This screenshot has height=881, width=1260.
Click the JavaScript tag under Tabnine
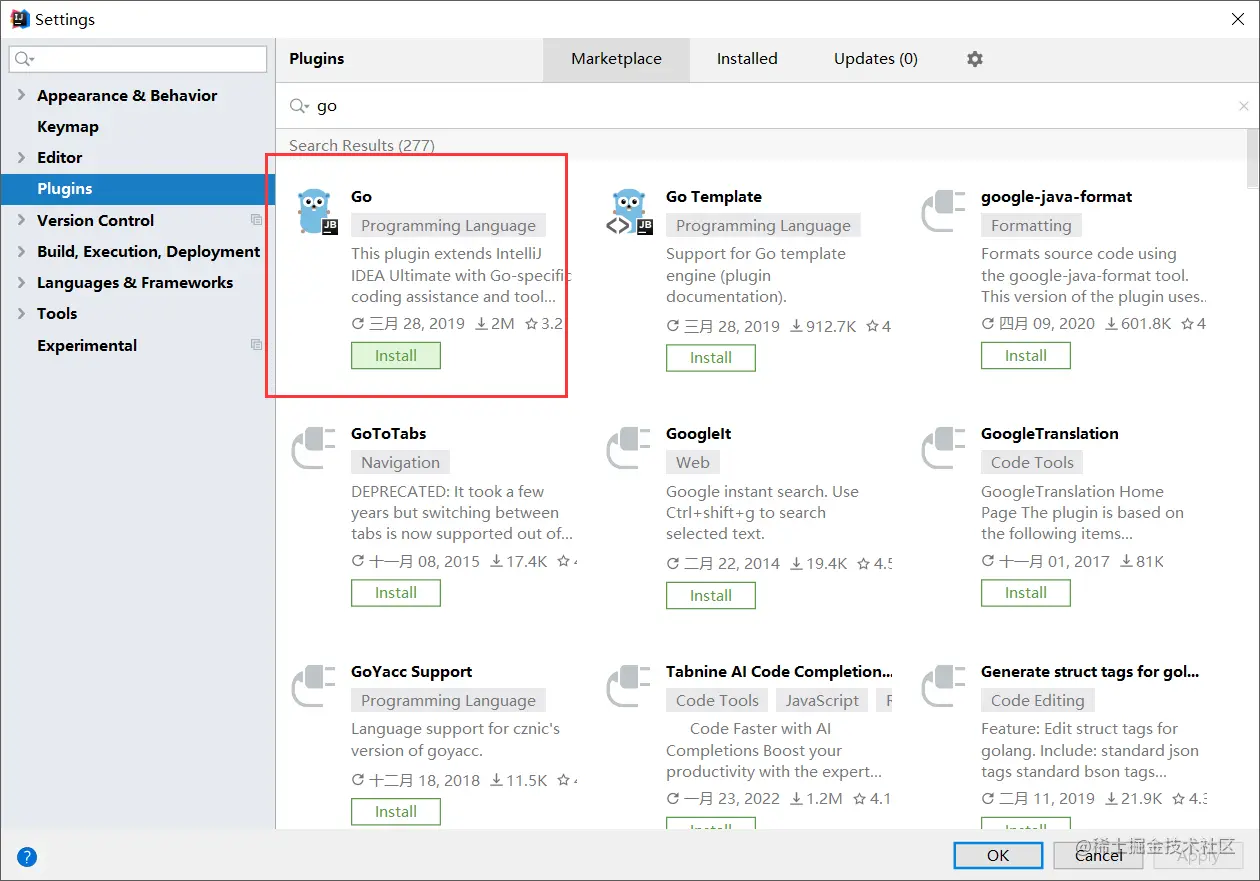(822, 701)
